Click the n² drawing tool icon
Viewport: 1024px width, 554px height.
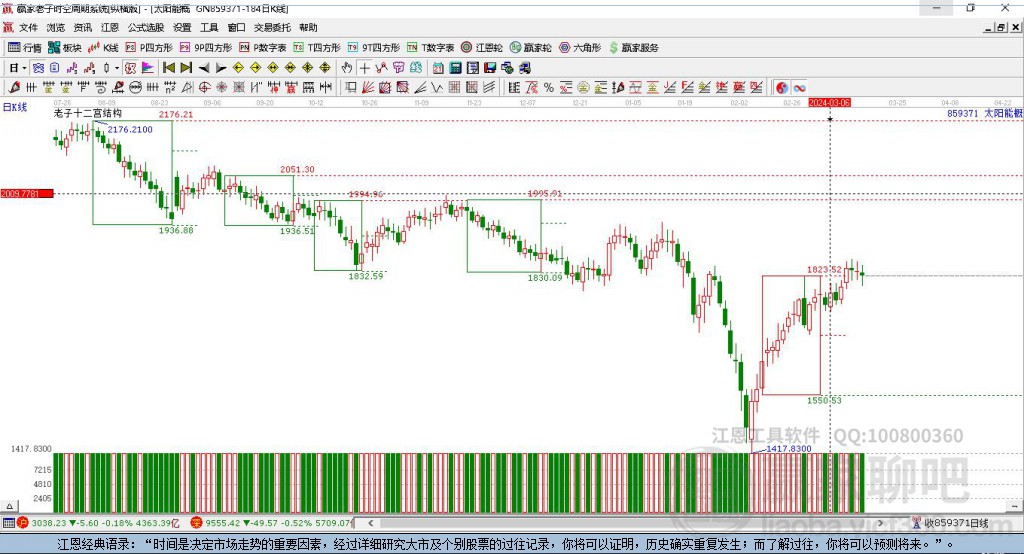pyautogui.click(x=170, y=88)
